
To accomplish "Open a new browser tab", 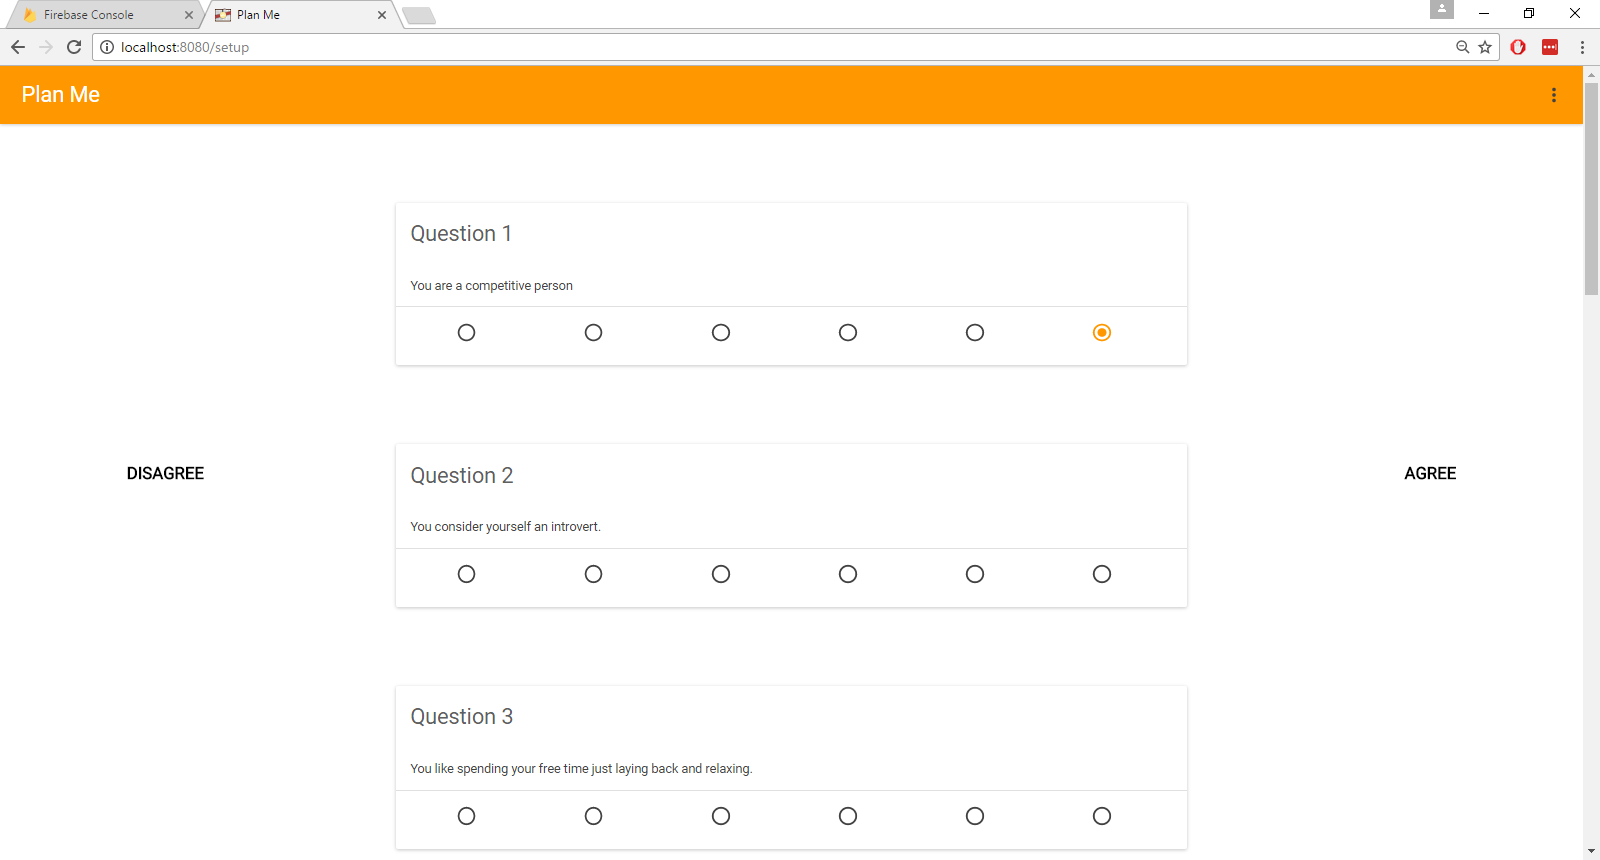I will coord(419,15).
